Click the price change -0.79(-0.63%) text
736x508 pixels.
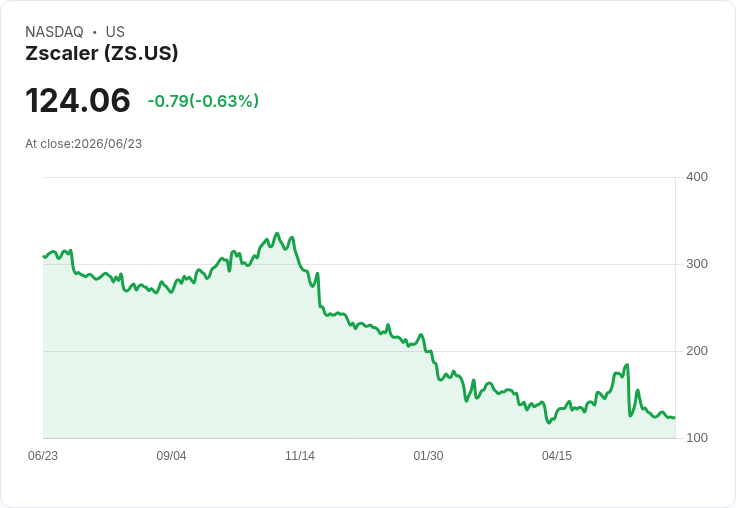[x=203, y=101]
